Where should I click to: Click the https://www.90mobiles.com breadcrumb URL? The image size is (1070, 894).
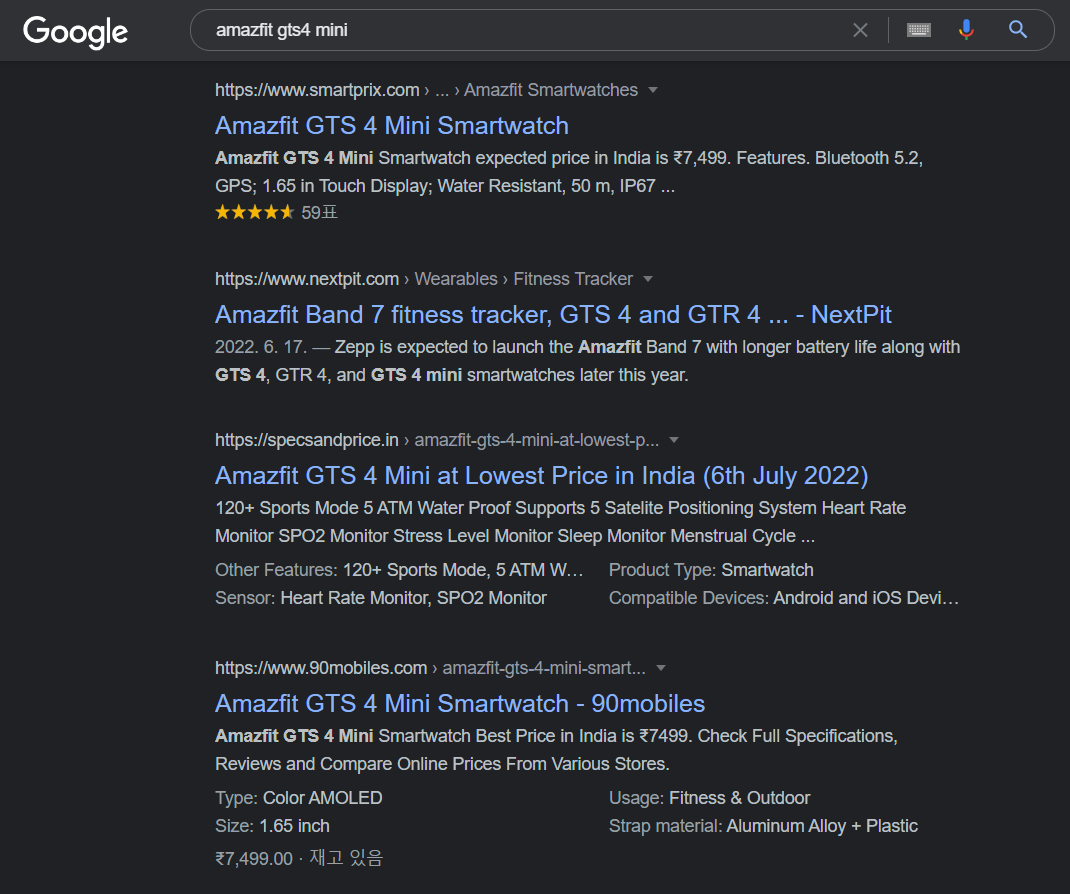click(321, 668)
